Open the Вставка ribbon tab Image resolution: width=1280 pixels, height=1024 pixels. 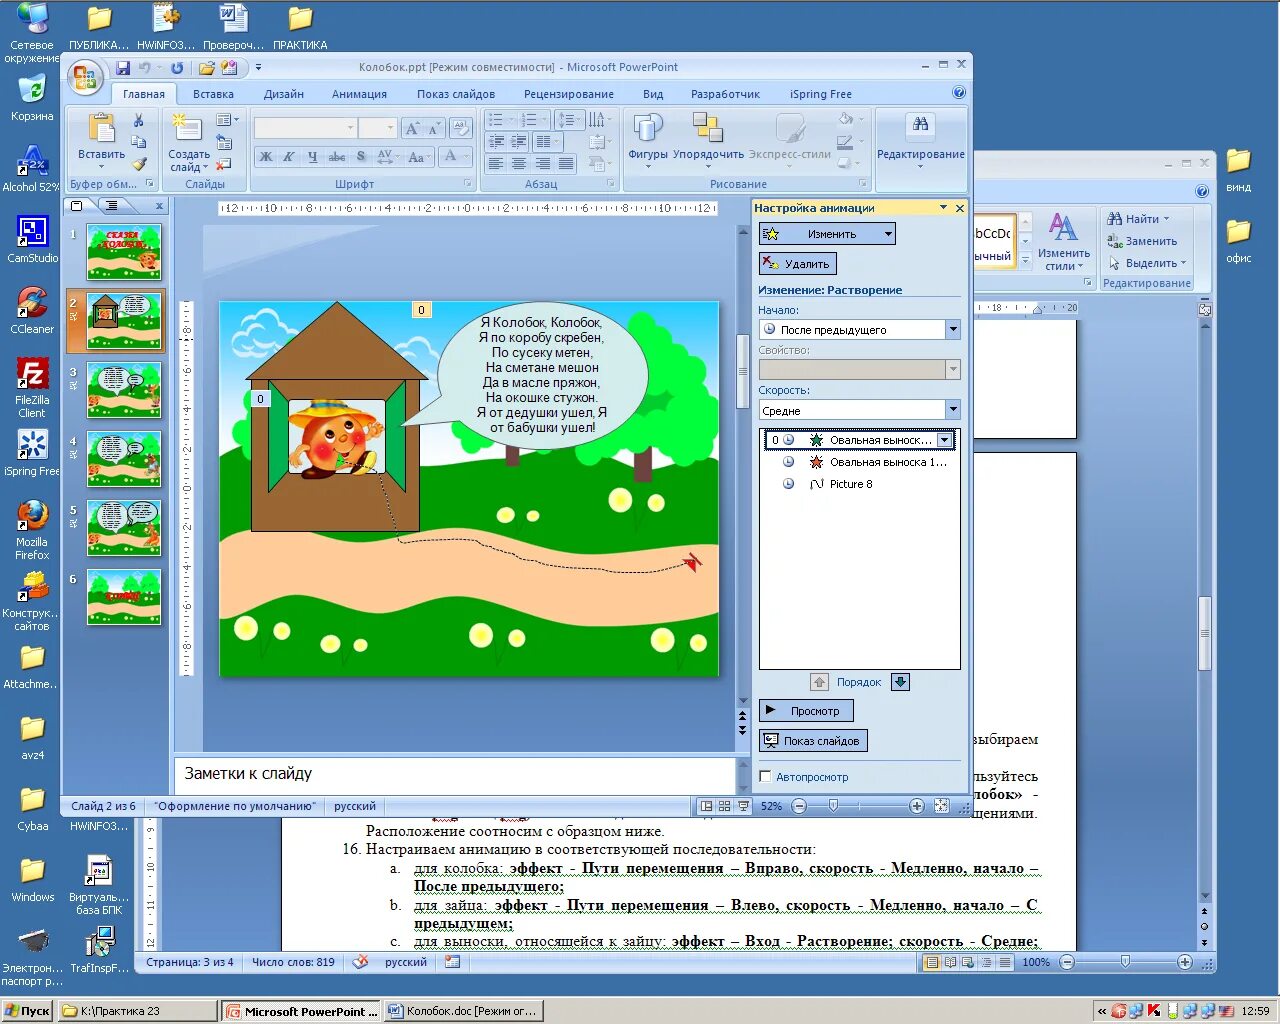[x=213, y=94]
